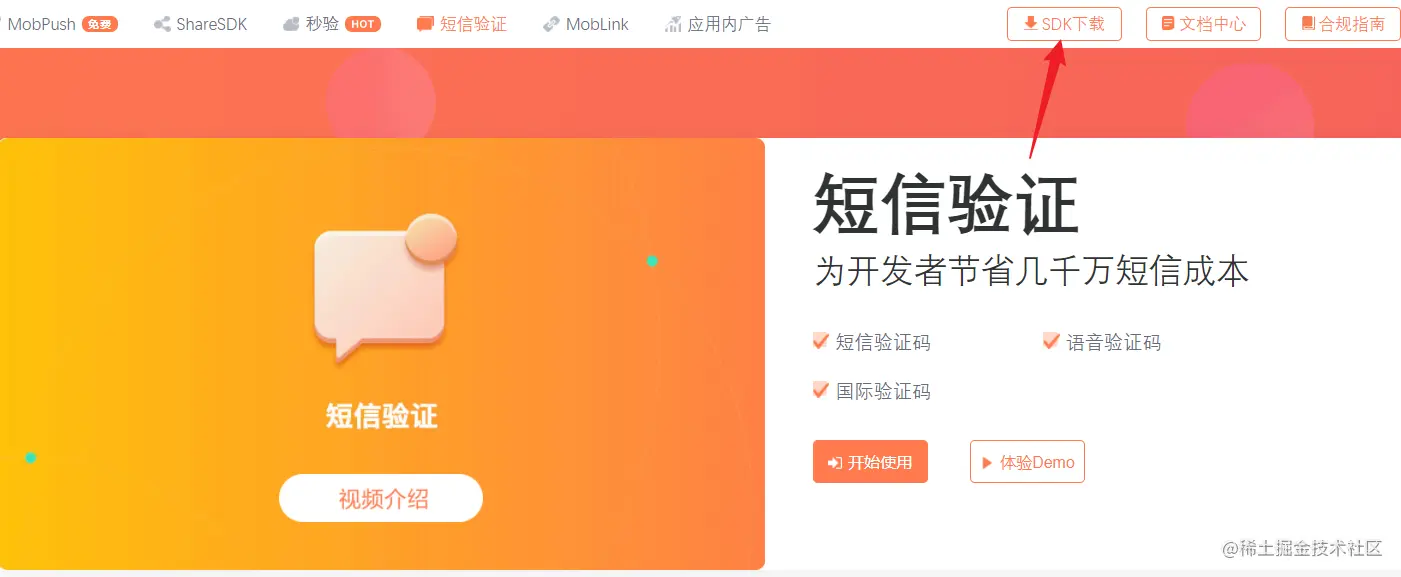Viewport: 1401px width, 577px height.
Task: Click the MobLink chain link icon
Action: pos(551,24)
